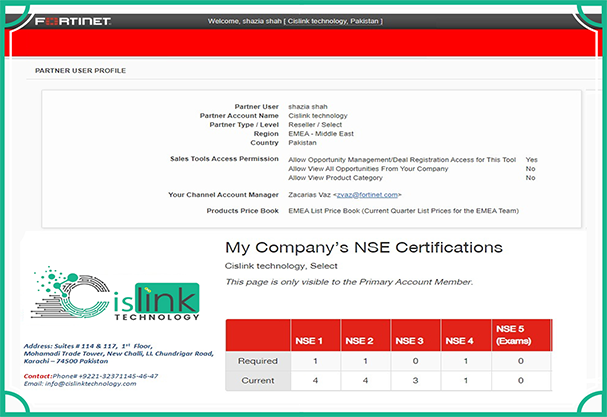Click the 'Reseller / Select' partner type value
The image size is (607, 417).
(x=315, y=125)
